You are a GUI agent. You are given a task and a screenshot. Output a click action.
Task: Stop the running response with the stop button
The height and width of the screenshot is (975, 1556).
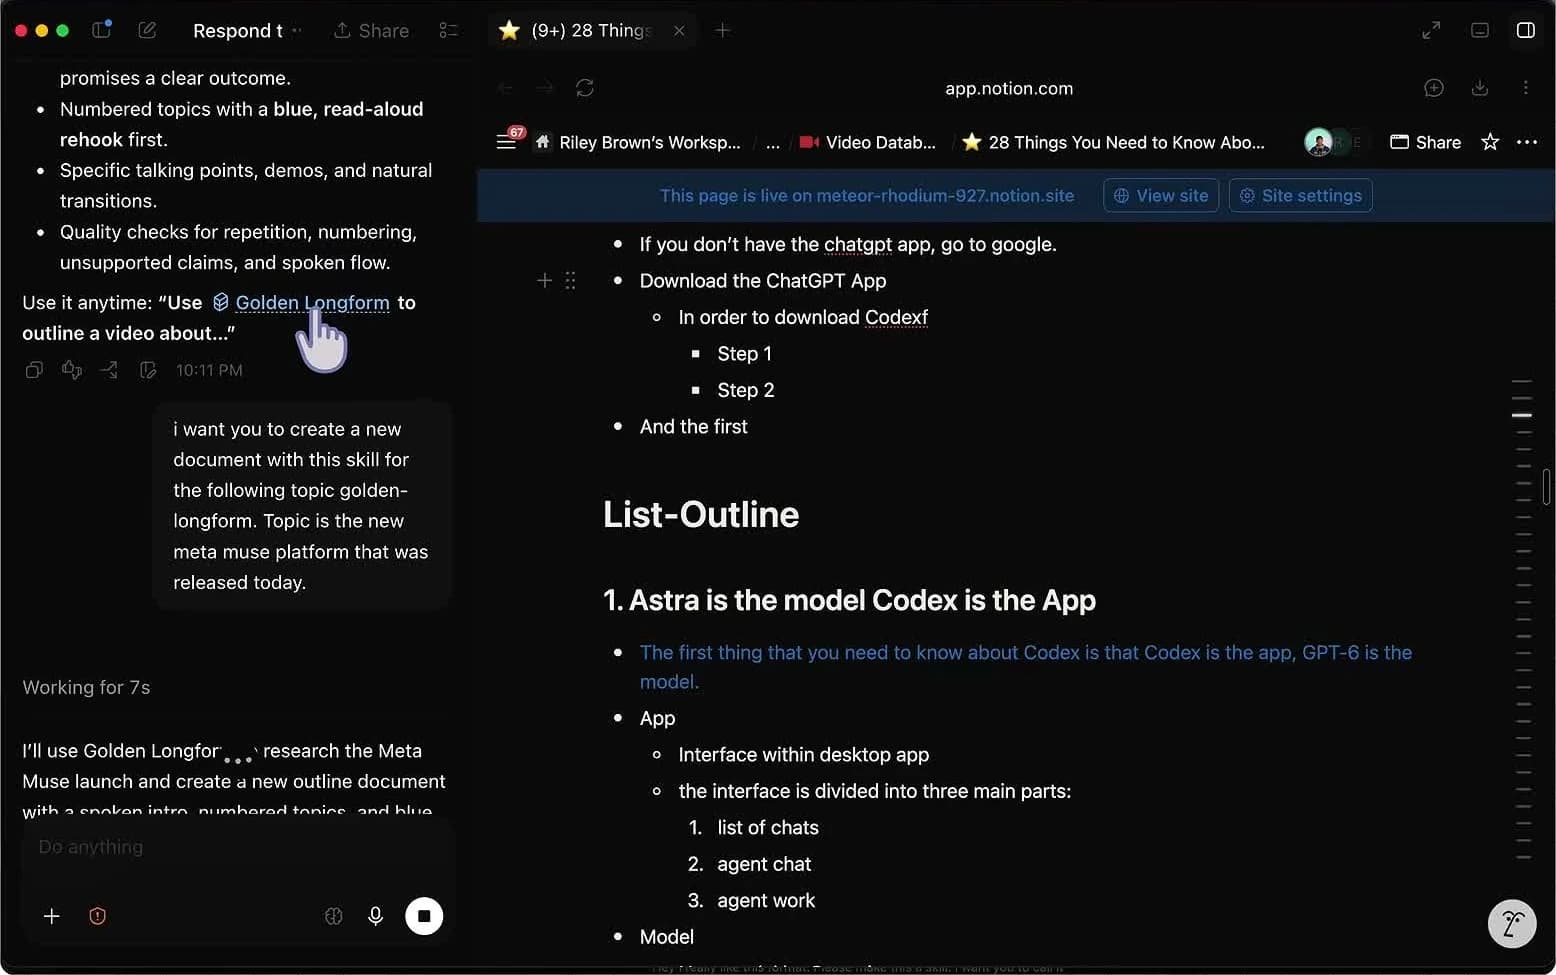point(424,916)
